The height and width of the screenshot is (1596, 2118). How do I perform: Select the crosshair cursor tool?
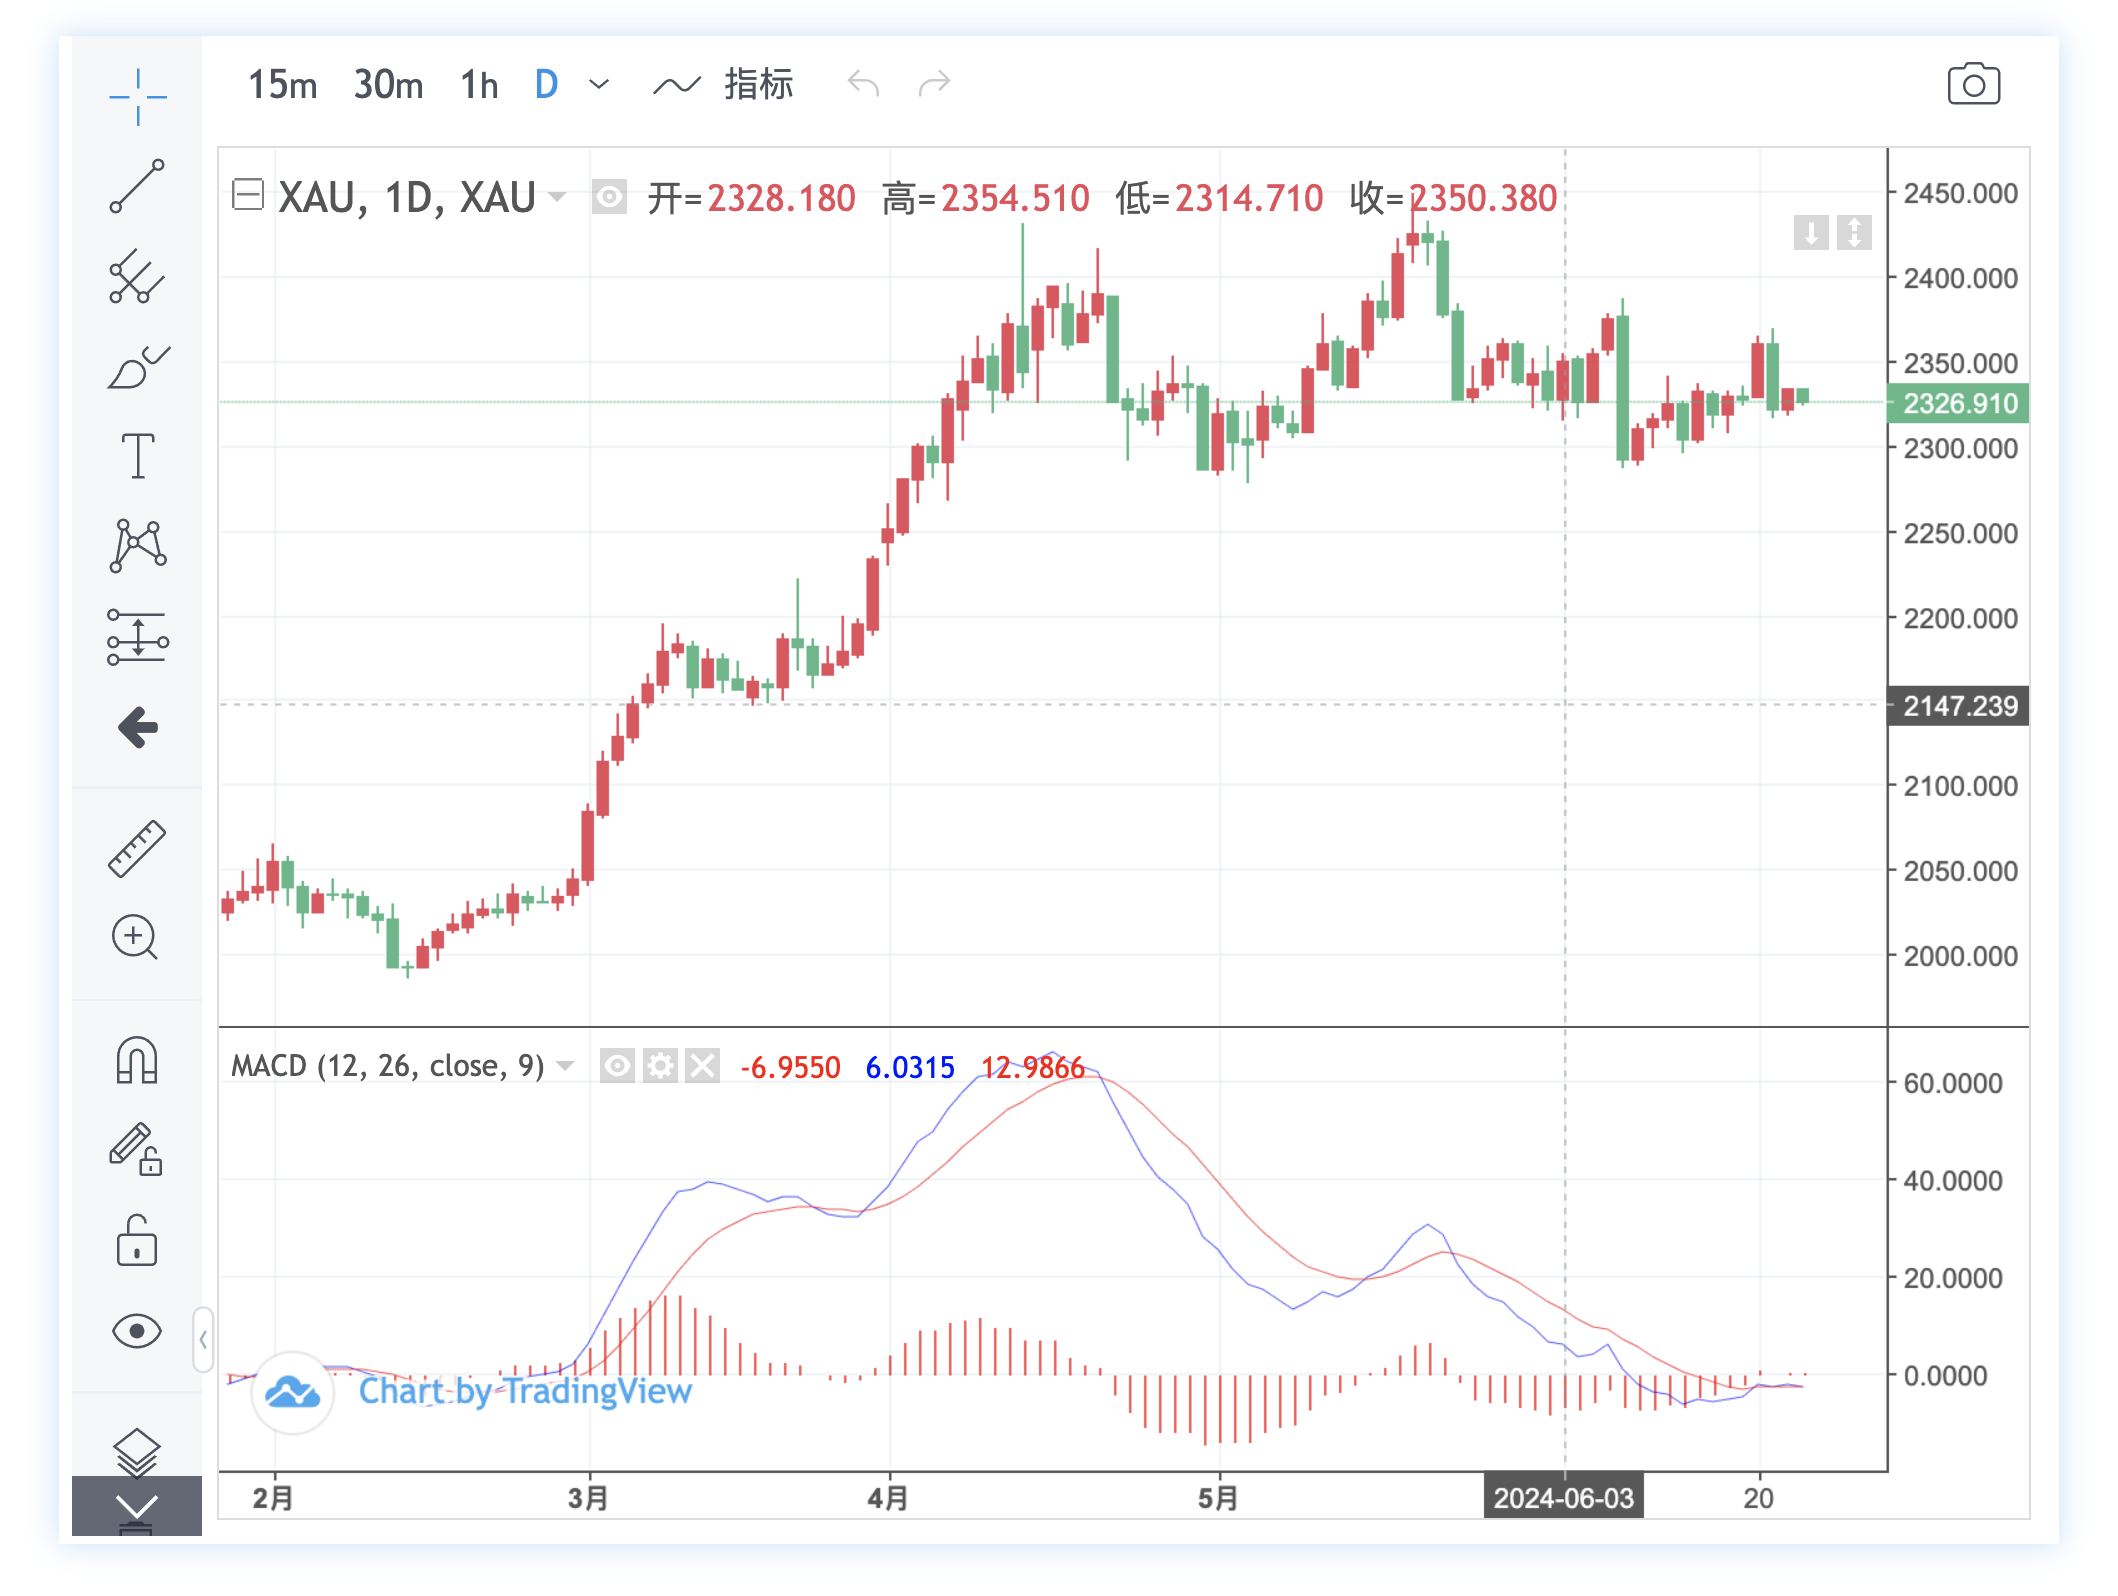[137, 96]
